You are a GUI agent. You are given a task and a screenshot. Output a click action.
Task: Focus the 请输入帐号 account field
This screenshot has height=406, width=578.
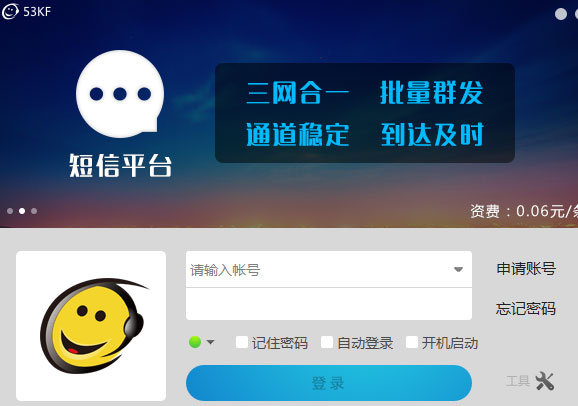coord(329,269)
